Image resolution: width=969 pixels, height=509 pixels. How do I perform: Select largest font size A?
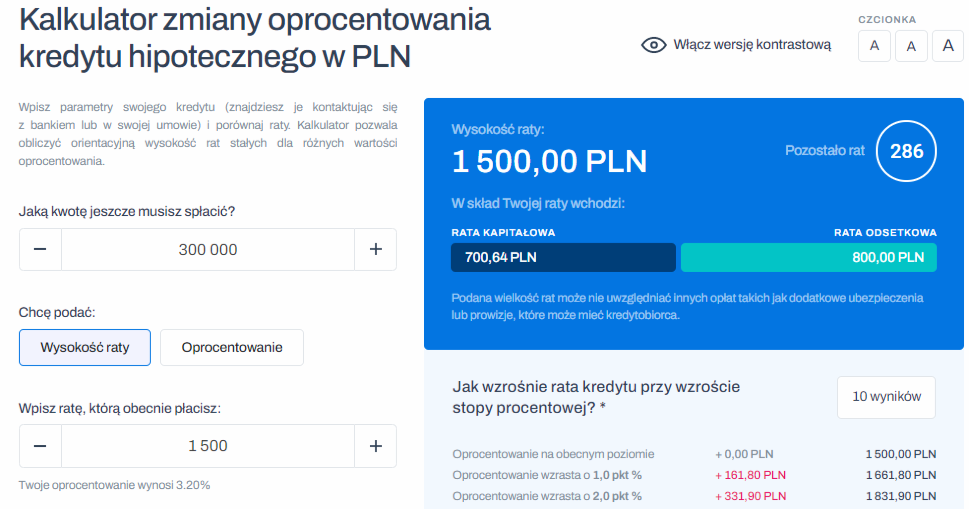tap(948, 46)
